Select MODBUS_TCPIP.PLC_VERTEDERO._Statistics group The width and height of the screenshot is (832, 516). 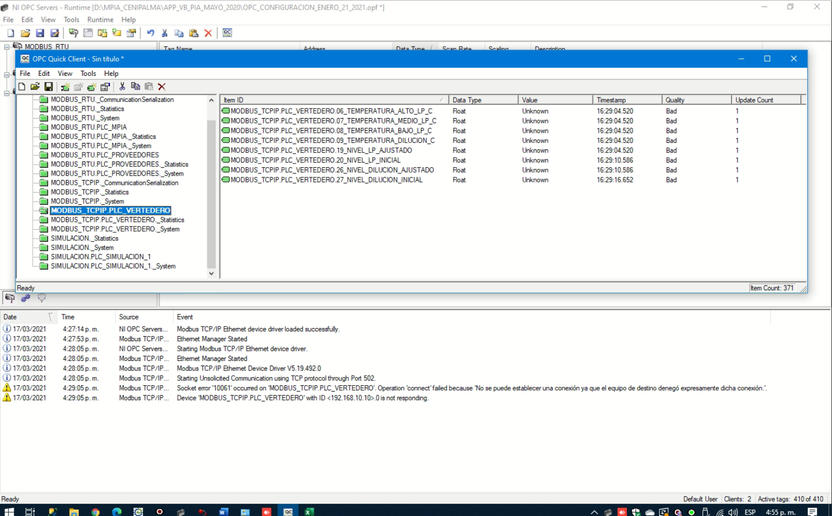click(117, 220)
